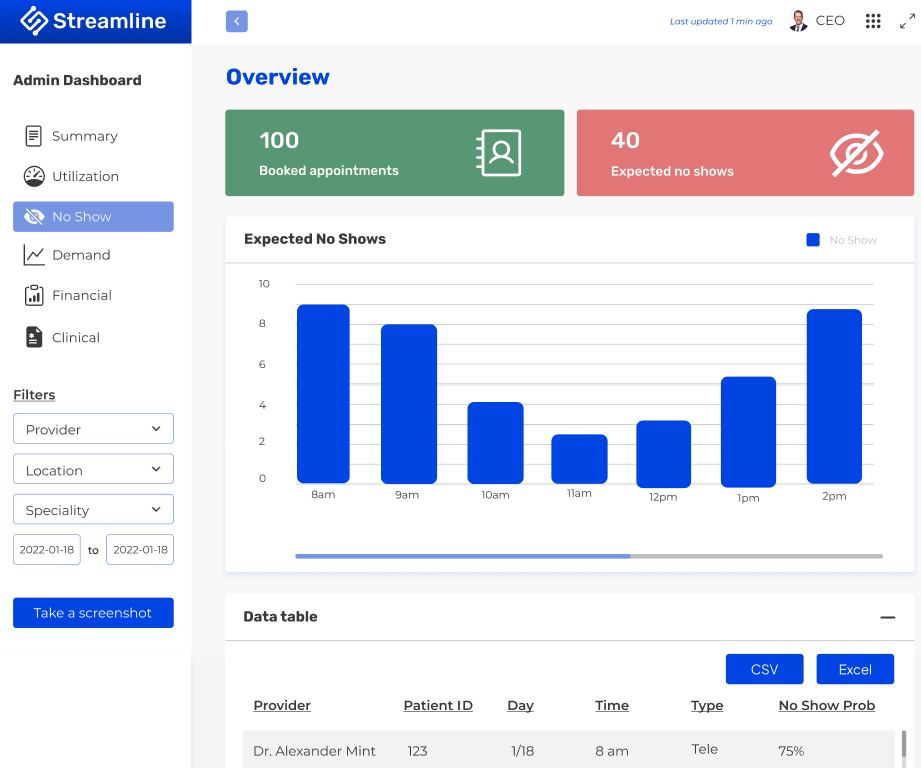Click the '1/18' day cell

[x=523, y=751]
